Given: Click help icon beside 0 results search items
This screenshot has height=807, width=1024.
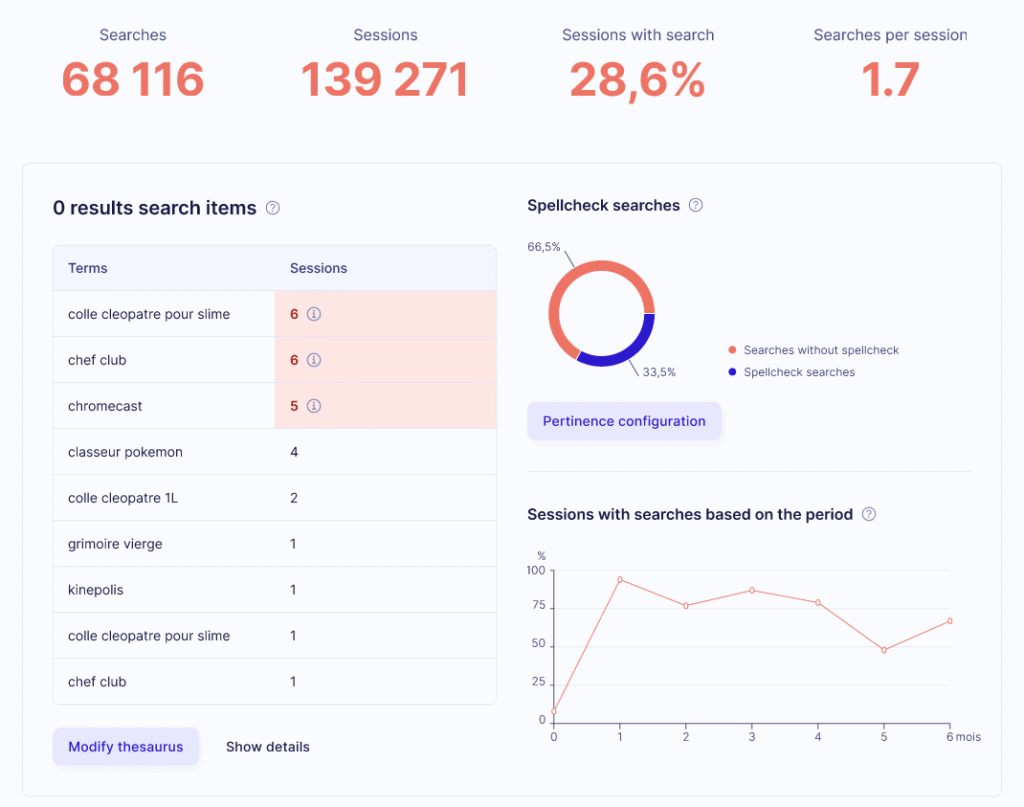Looking at the screenshot, I should tap(273, 209).
